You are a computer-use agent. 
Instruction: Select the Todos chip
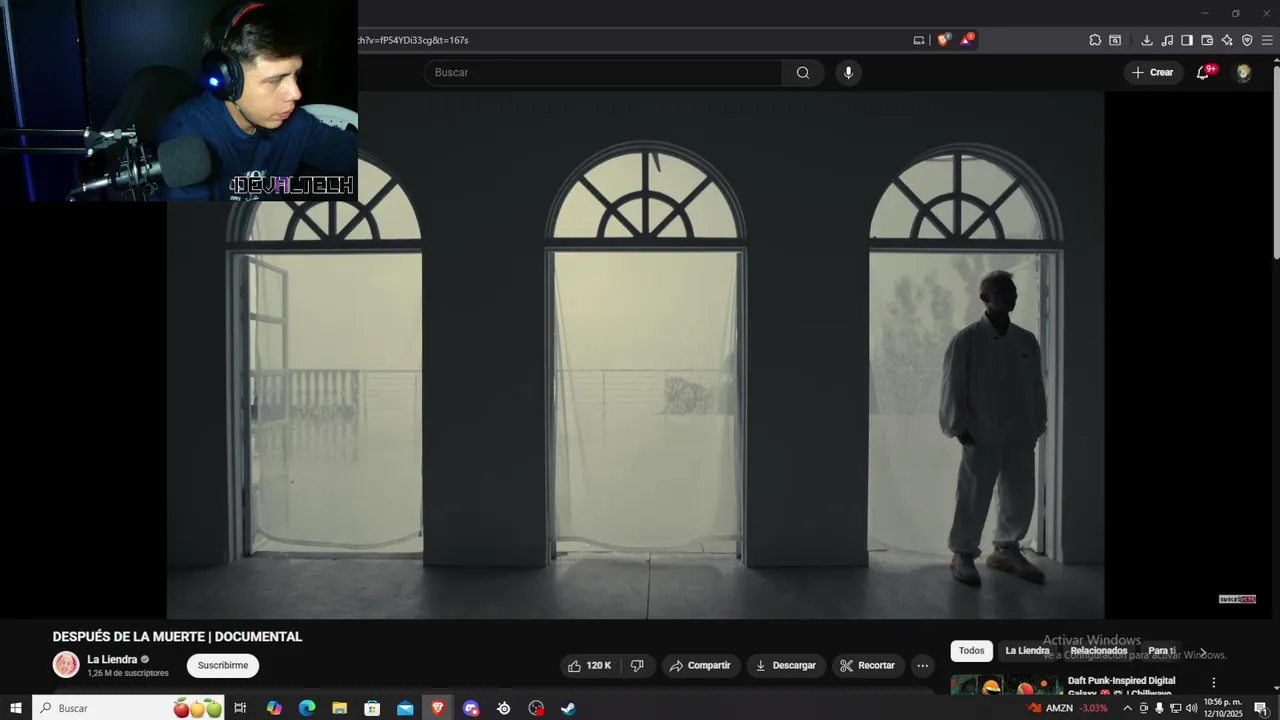pyautogui.click(x=971, y=651)
